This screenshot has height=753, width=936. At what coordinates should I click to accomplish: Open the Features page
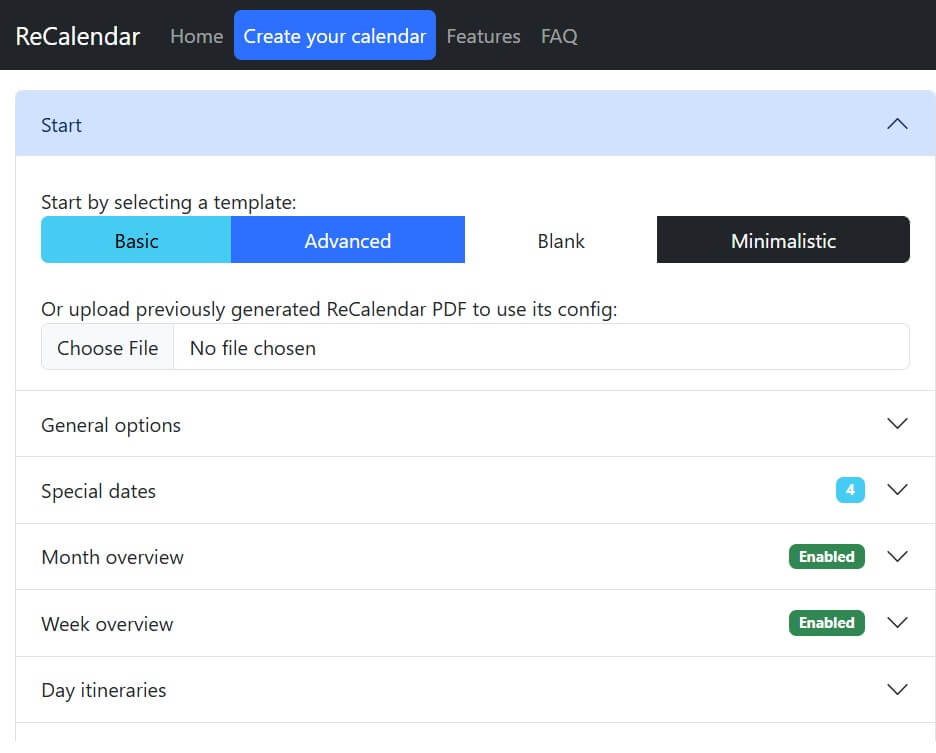[x=483, y=36]
